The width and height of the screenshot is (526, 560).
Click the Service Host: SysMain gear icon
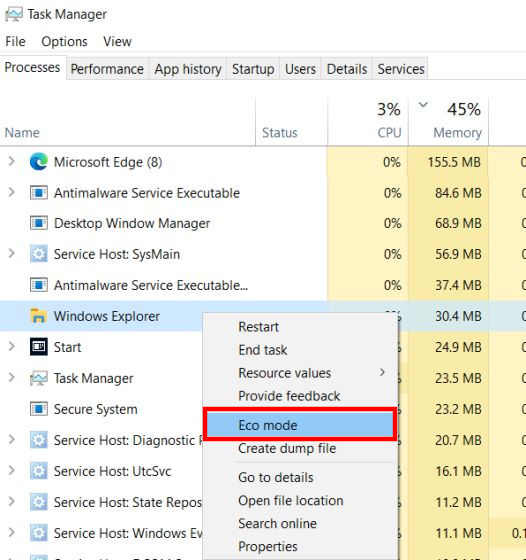(39, 254)
